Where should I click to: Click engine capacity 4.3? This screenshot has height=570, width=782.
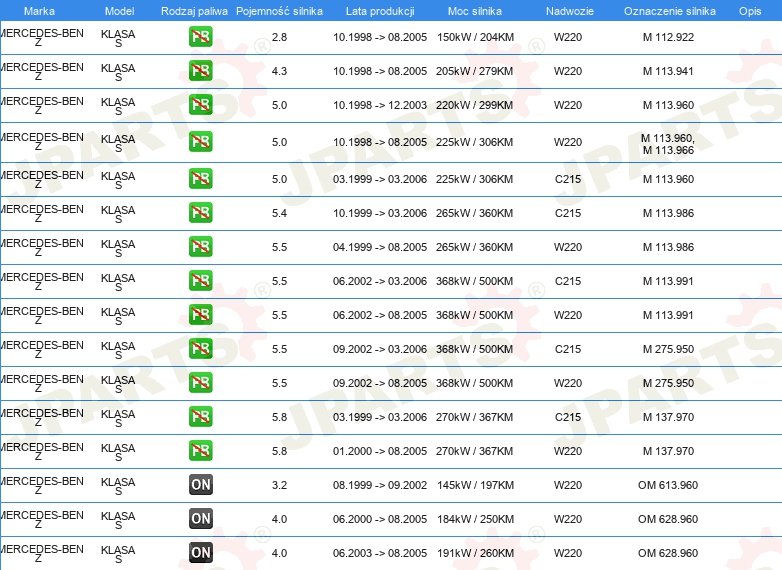point(279,71)
